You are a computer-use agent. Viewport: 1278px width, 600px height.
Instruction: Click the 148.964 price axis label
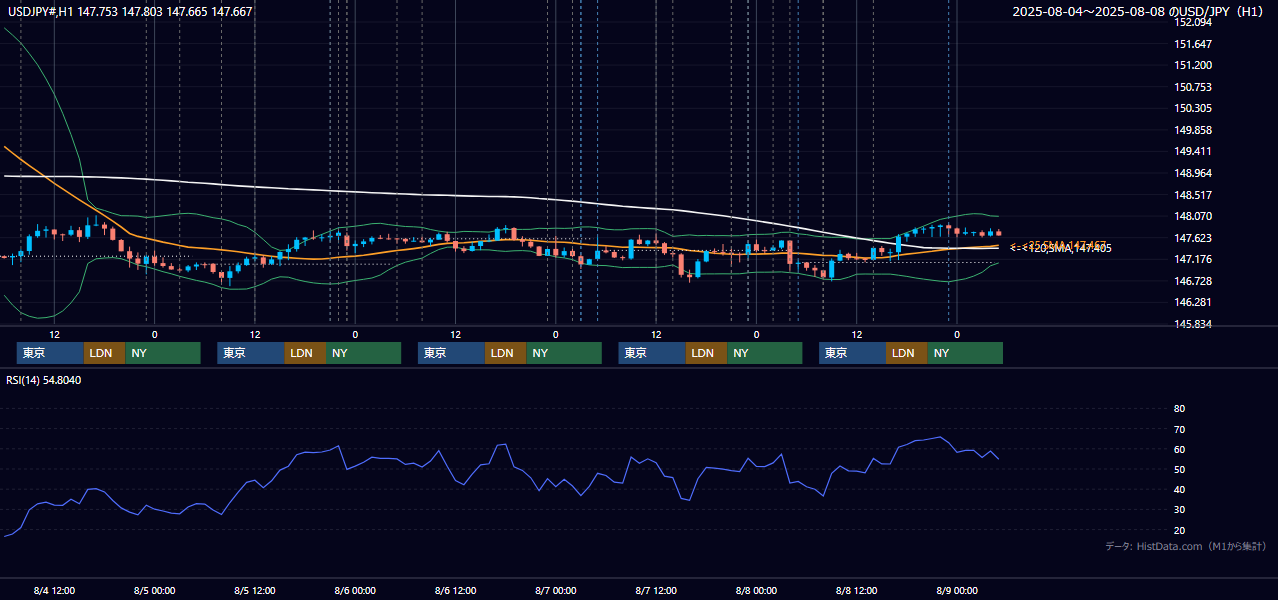point(1193,173)
